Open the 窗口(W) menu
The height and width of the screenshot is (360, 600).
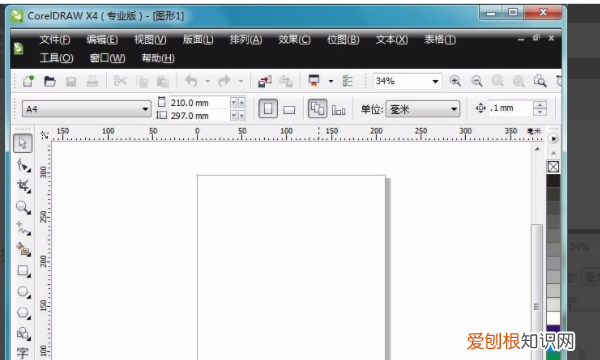click(x=107, y=58)
